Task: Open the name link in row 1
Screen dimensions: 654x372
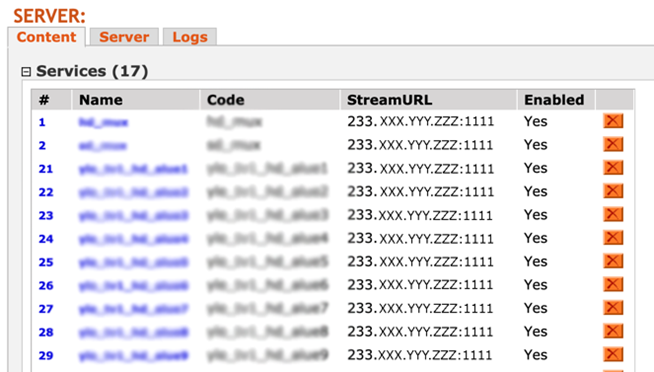Action: [x=103, y=122]
